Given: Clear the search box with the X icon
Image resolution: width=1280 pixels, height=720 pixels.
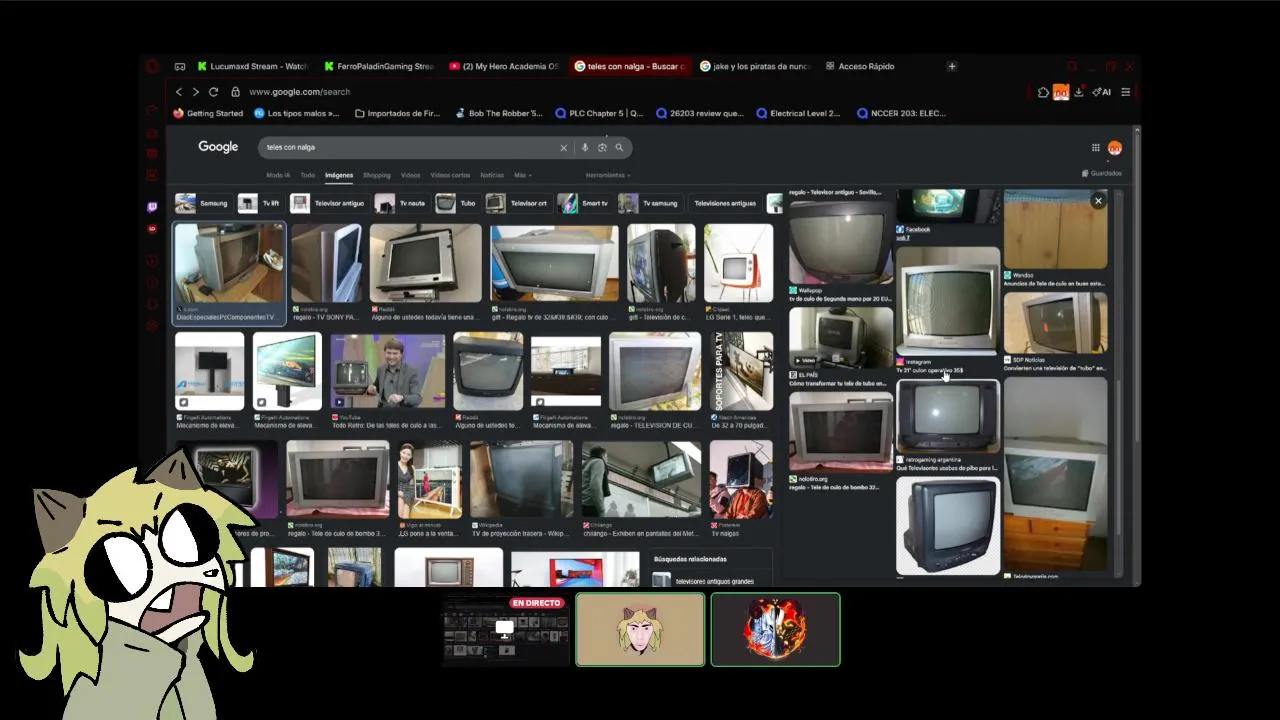Looking at the screenshot, I should (x=563, y=147).
